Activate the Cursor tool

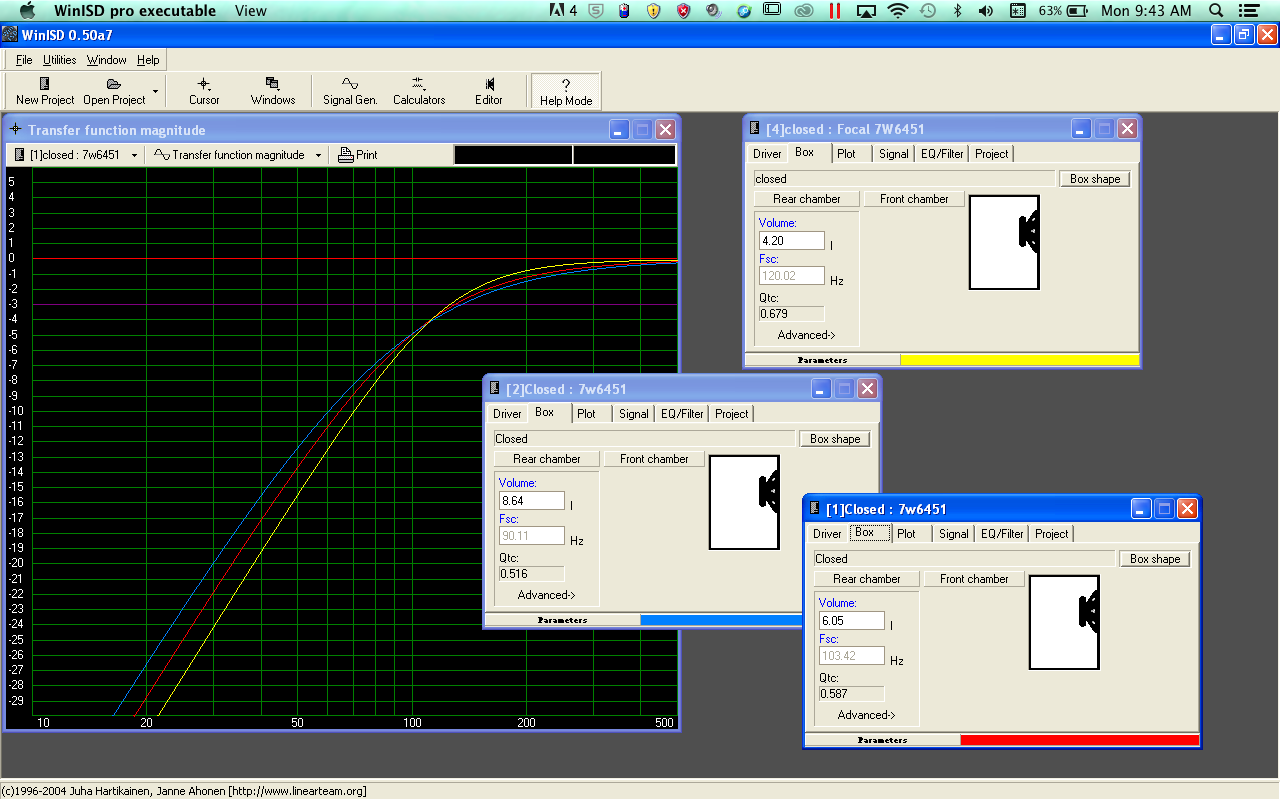click(x=204, y=91)
